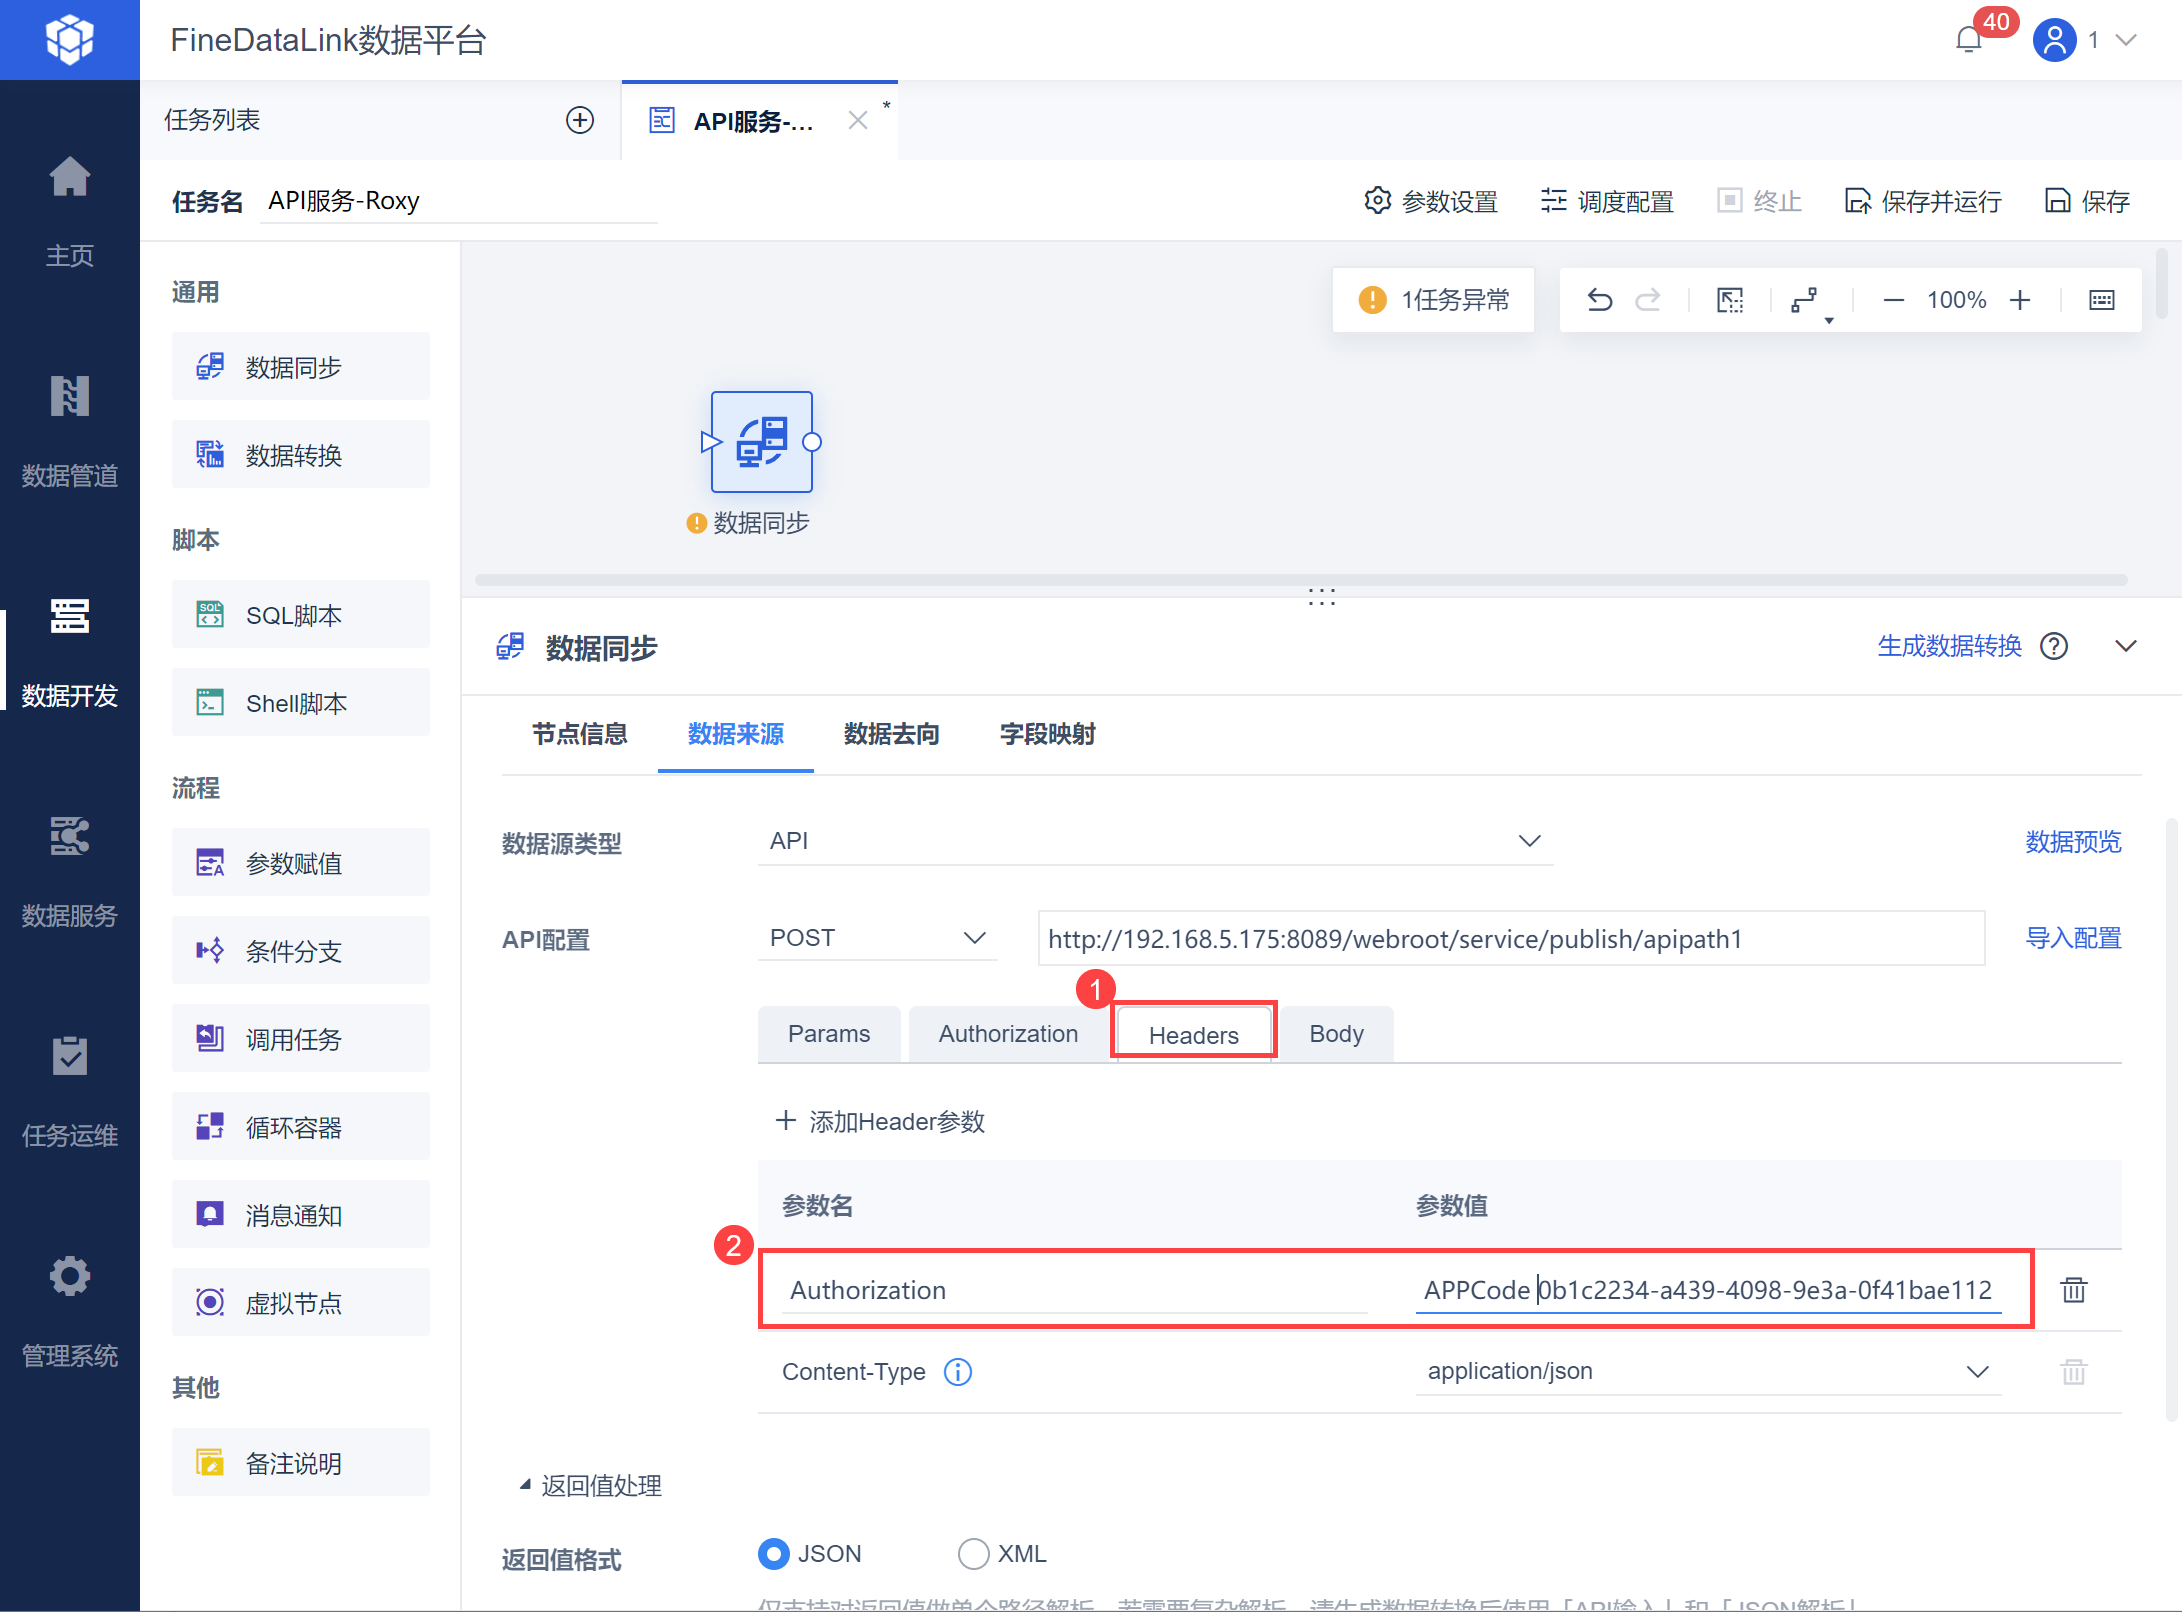Click the notification bell icon
The width and height of the screenshot is (2182, 1612).
click(x=1968, y=40)
